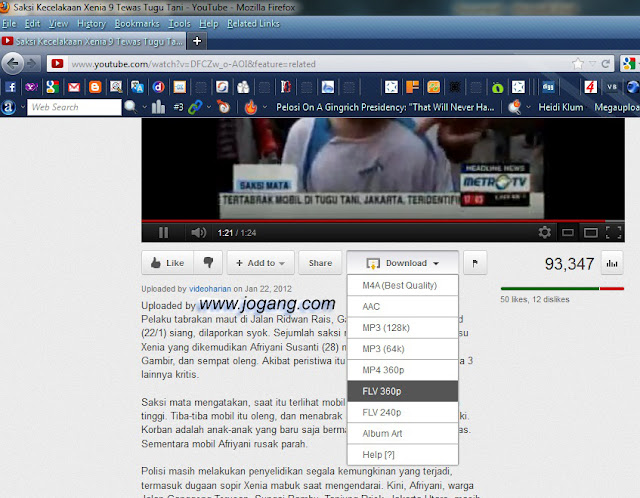Switch player to large size mode
Viewport: 640px width, 498px height.
point(591,233)
